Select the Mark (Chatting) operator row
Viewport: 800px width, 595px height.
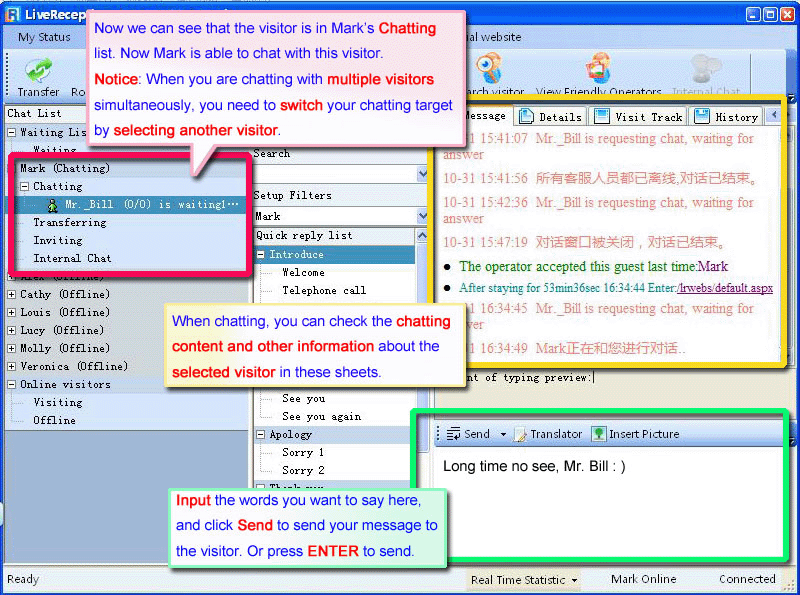coord(64,168)
